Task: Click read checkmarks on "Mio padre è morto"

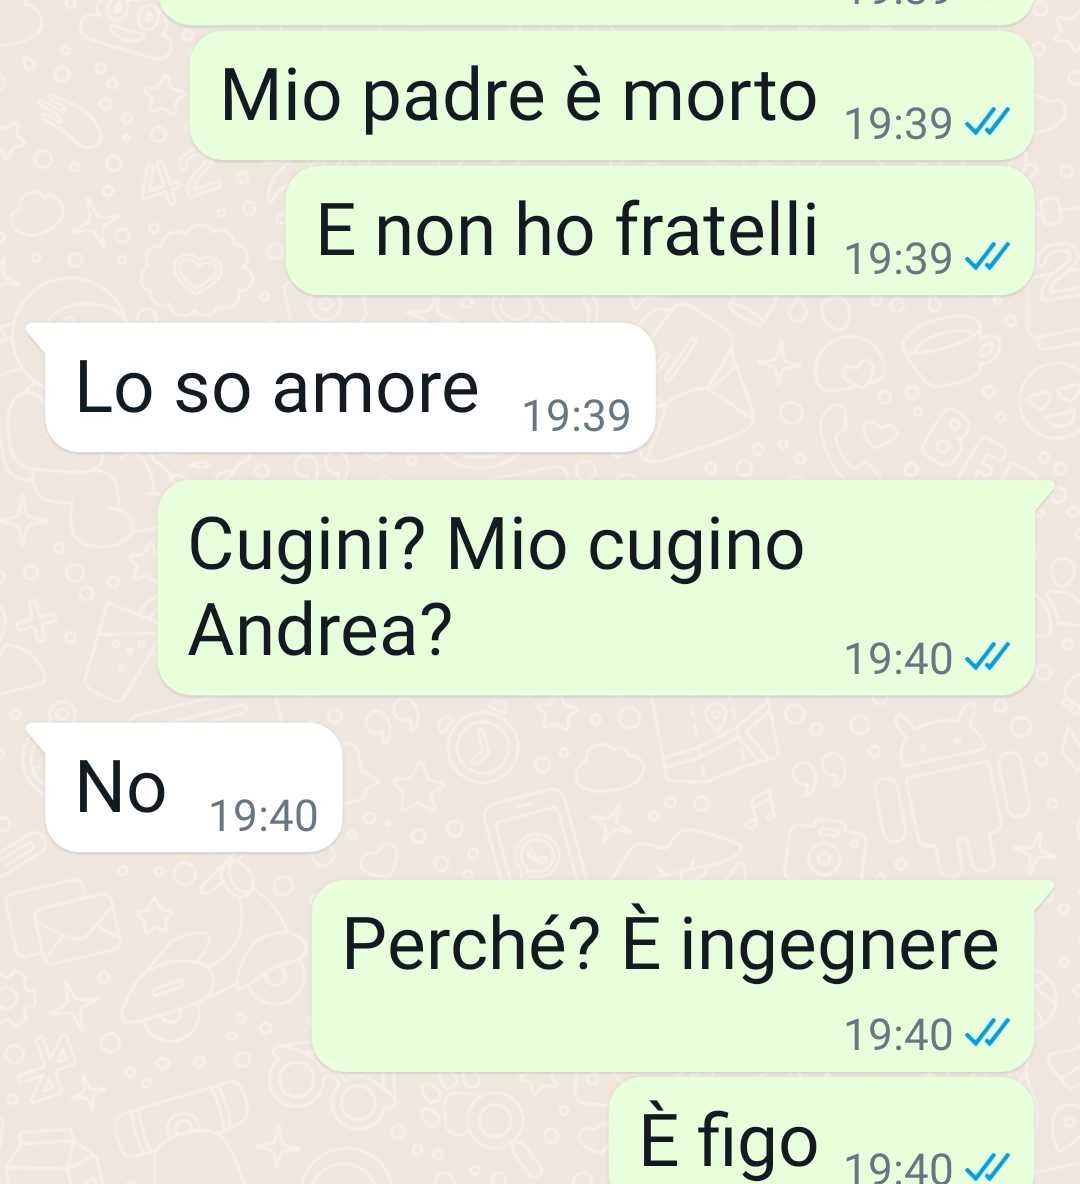Action: tap(988, 122)
